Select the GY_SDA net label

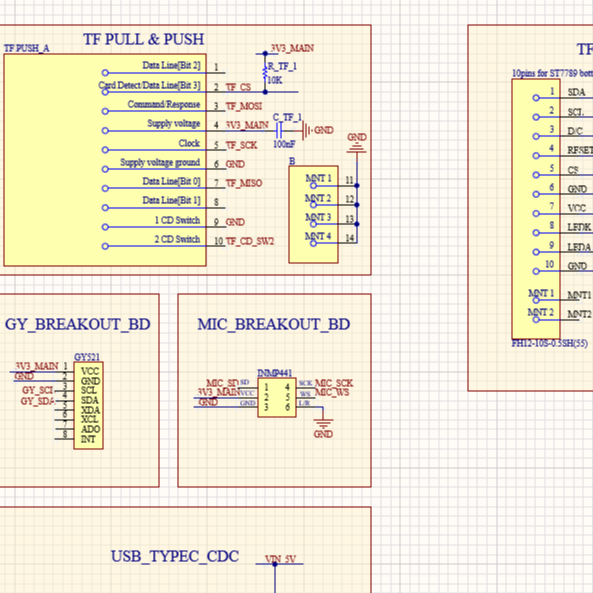[38, 401]
